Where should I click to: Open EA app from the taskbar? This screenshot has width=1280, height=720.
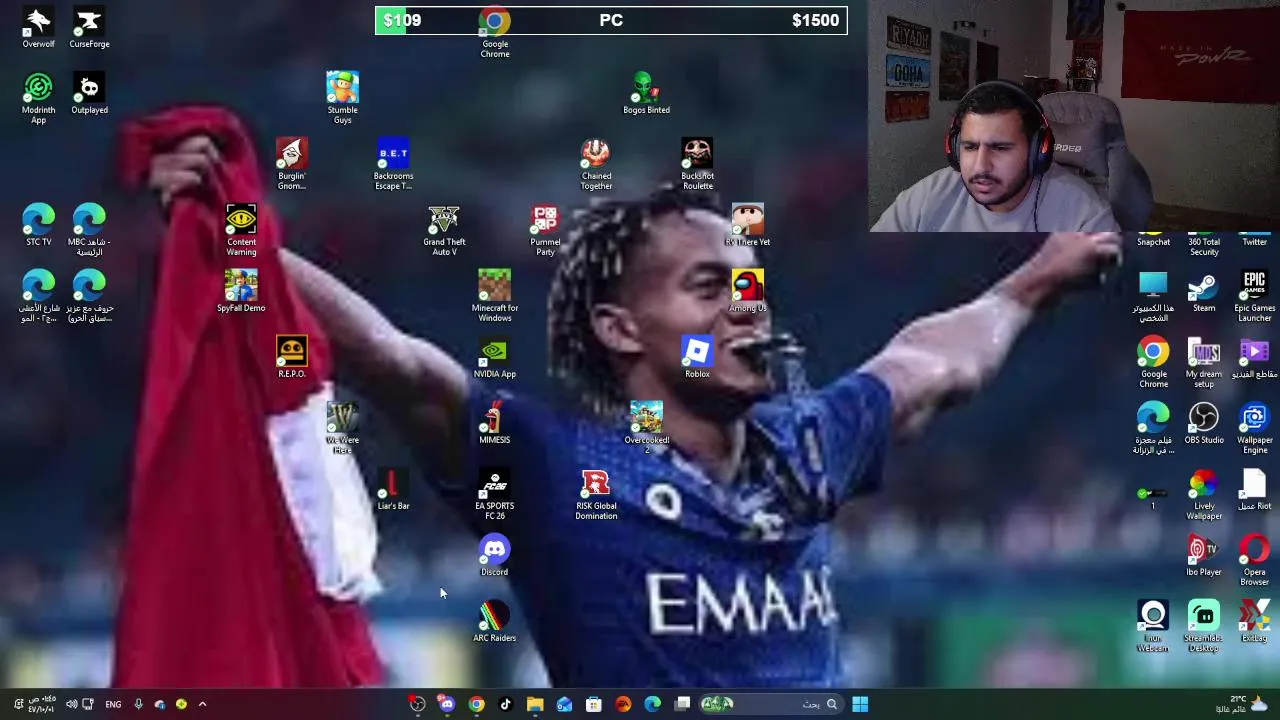pyautogui.click(x=623, y=704)
